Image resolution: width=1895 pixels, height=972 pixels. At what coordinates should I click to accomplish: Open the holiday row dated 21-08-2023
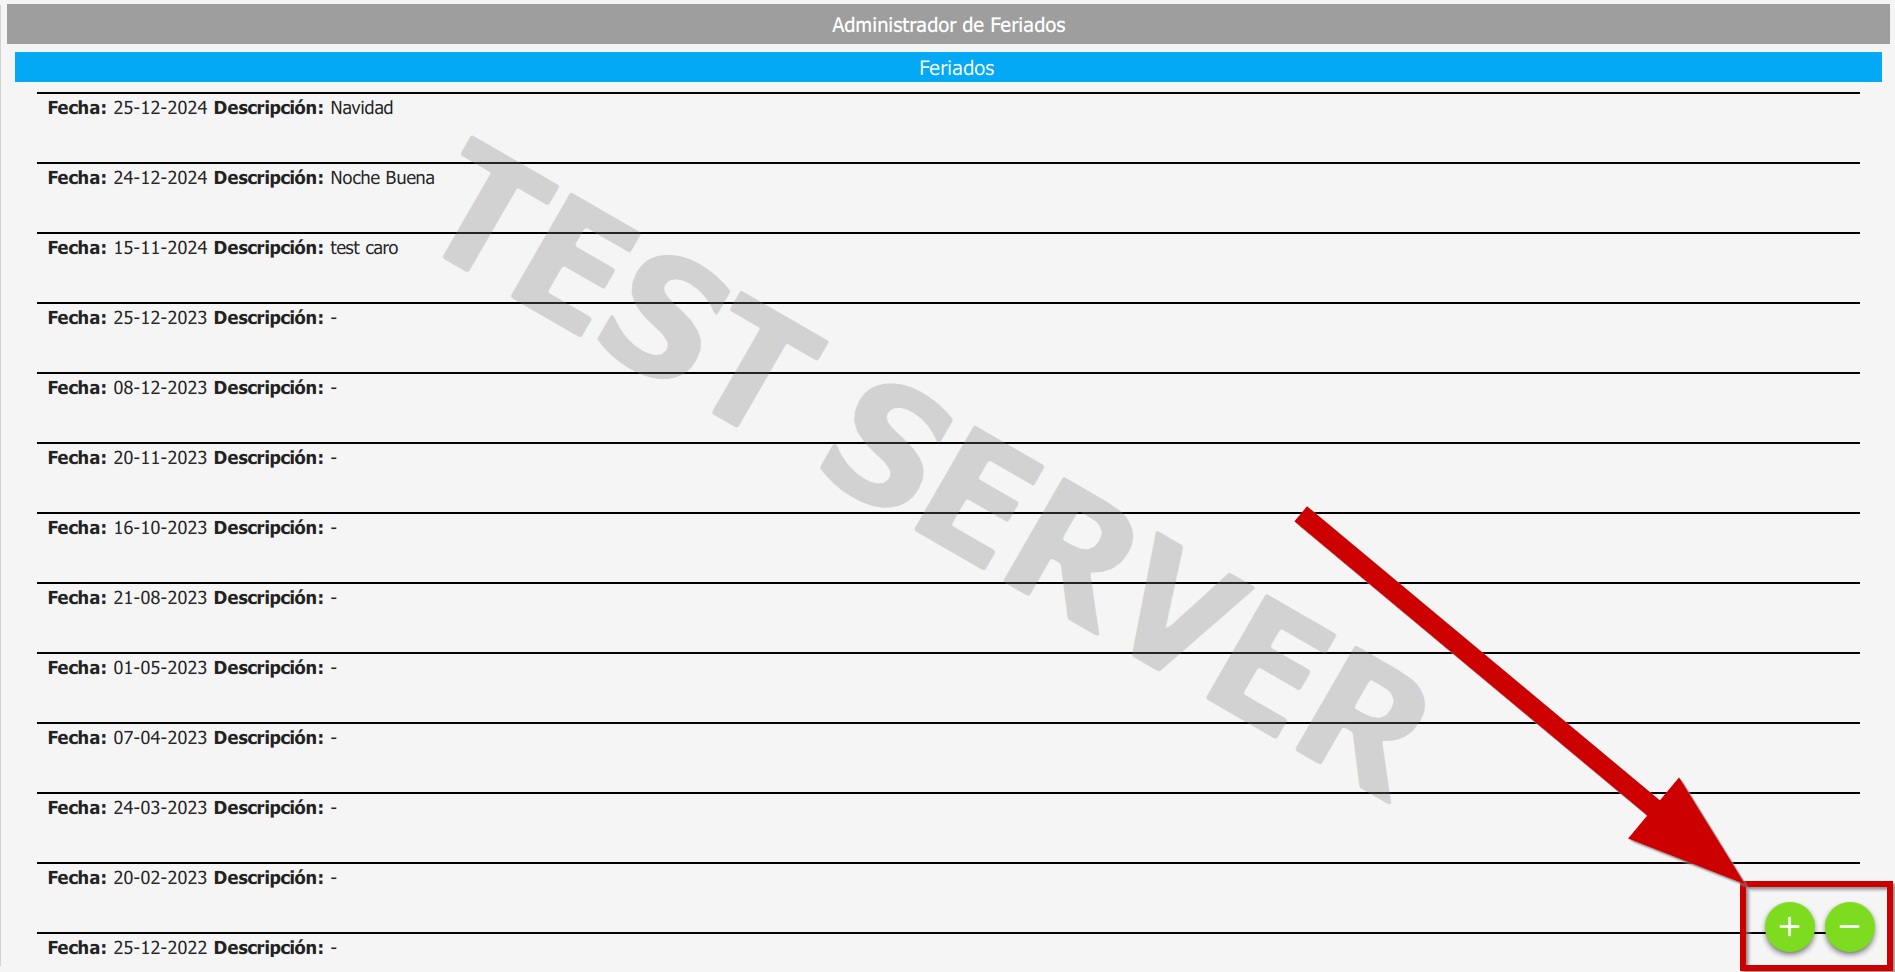pos(160,598)
